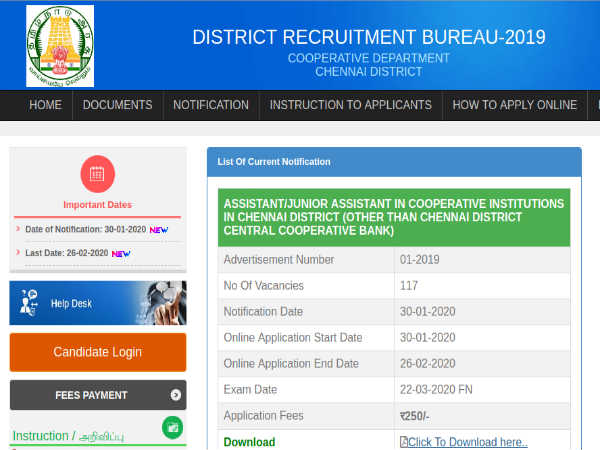Click the Notification Date value in table
The width and height of the screenshot is (600, 450).
428,312
